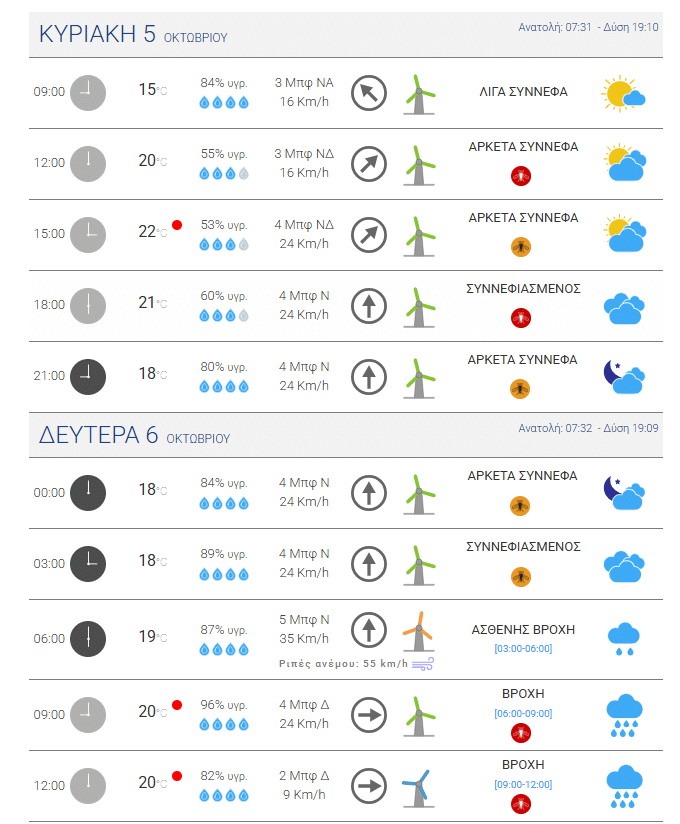
Task: Click the moon-and-cloud icon at Sunday 21:00
Action: pos(624,377)
